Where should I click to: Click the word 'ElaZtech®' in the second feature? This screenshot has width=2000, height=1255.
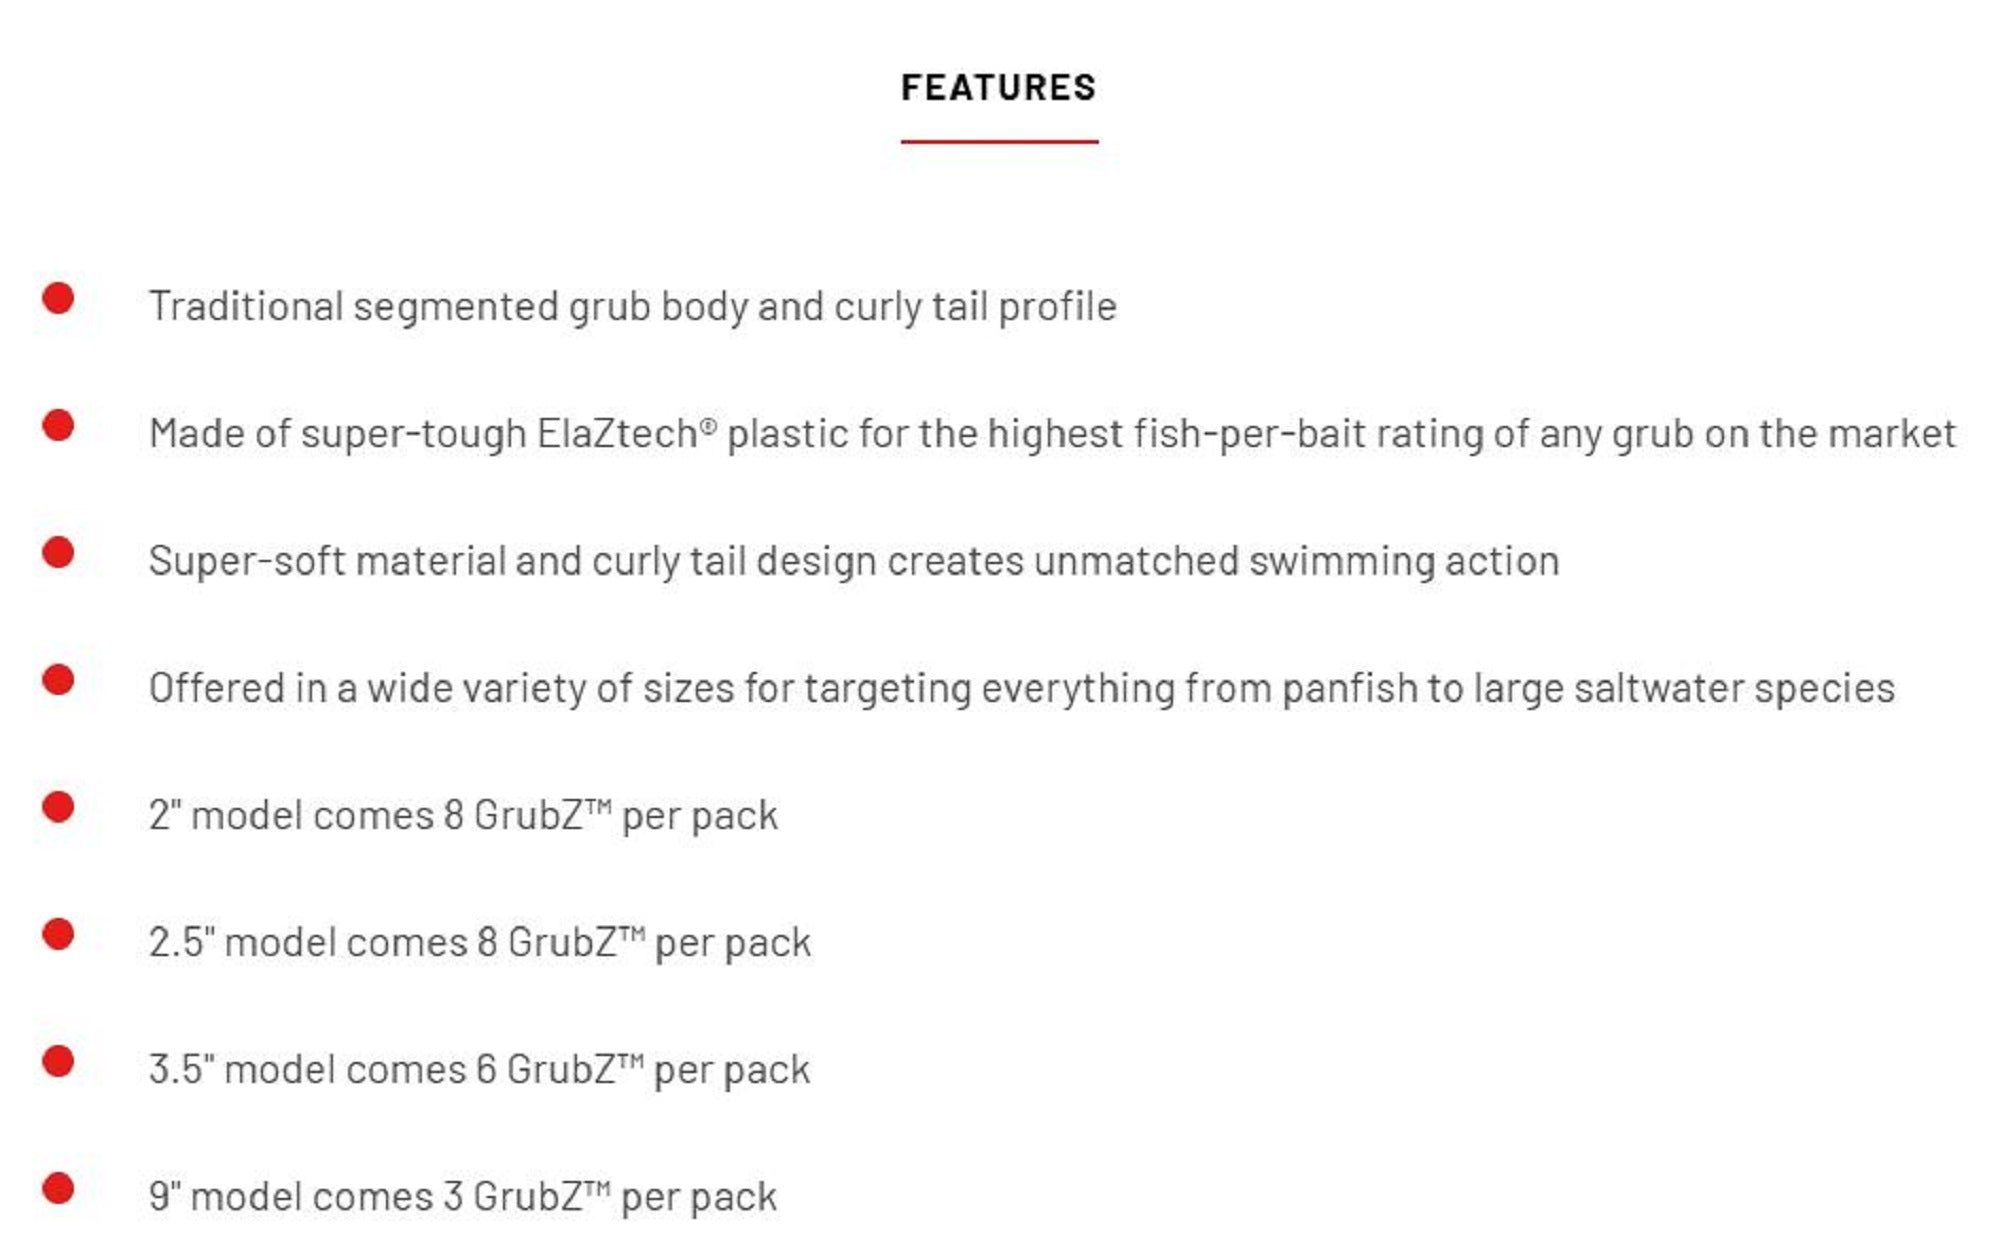point(626,434)
